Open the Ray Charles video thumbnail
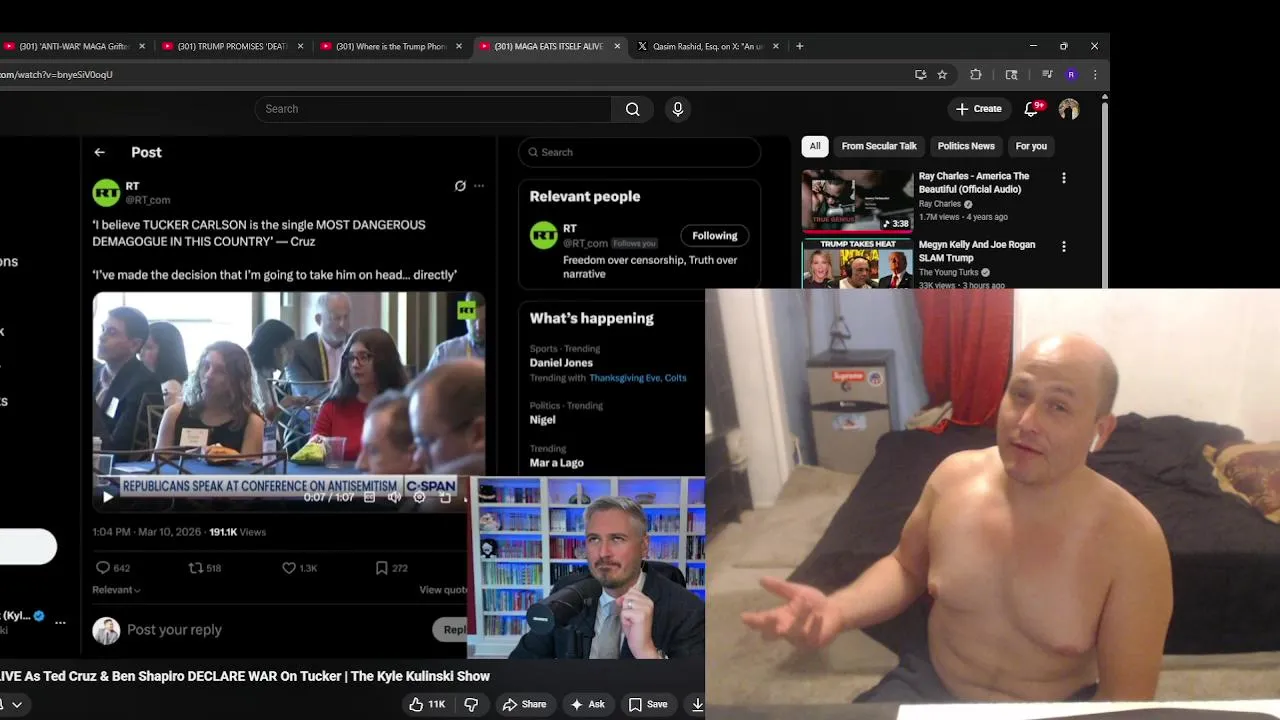The width and height of the screenshot is (1280, 720). tap(857, 201)
